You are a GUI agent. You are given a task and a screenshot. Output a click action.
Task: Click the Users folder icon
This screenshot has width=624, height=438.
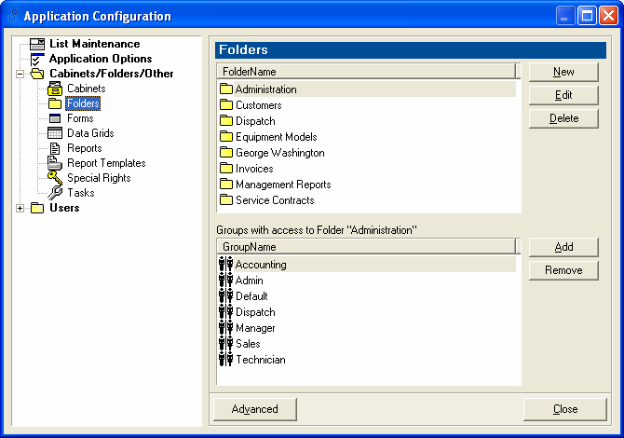pyautogui.click(x=37, y=208)
